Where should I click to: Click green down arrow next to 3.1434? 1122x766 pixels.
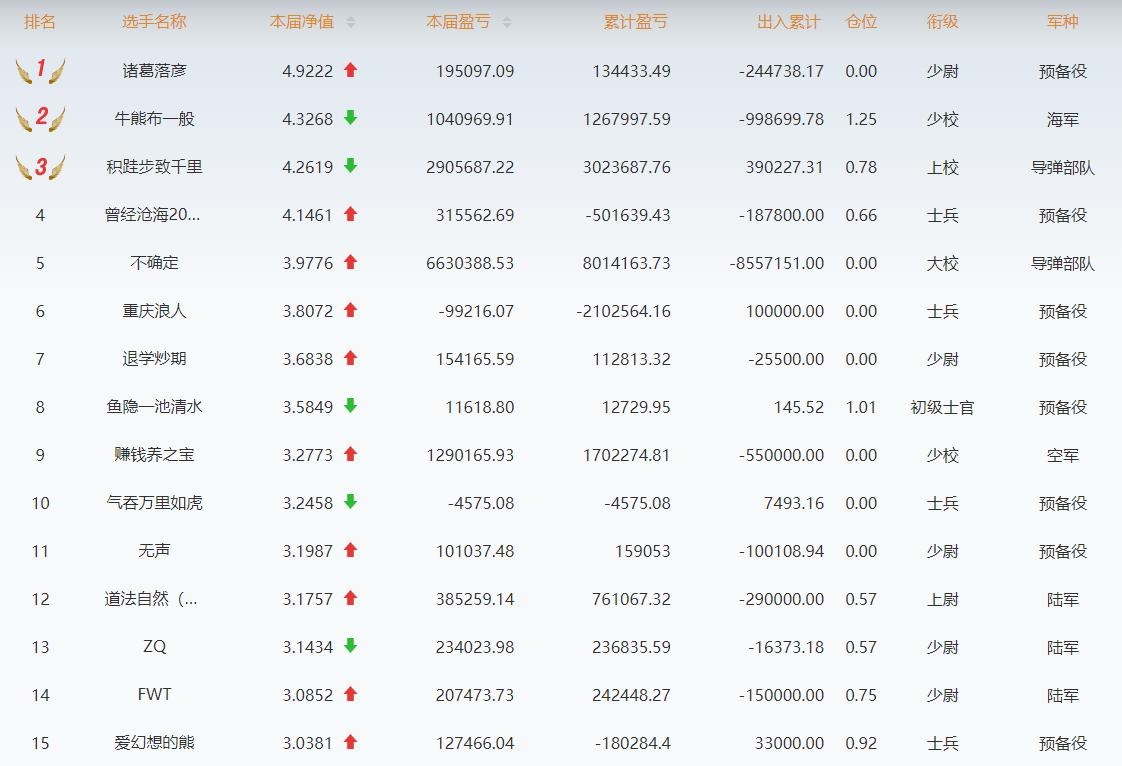350,646
